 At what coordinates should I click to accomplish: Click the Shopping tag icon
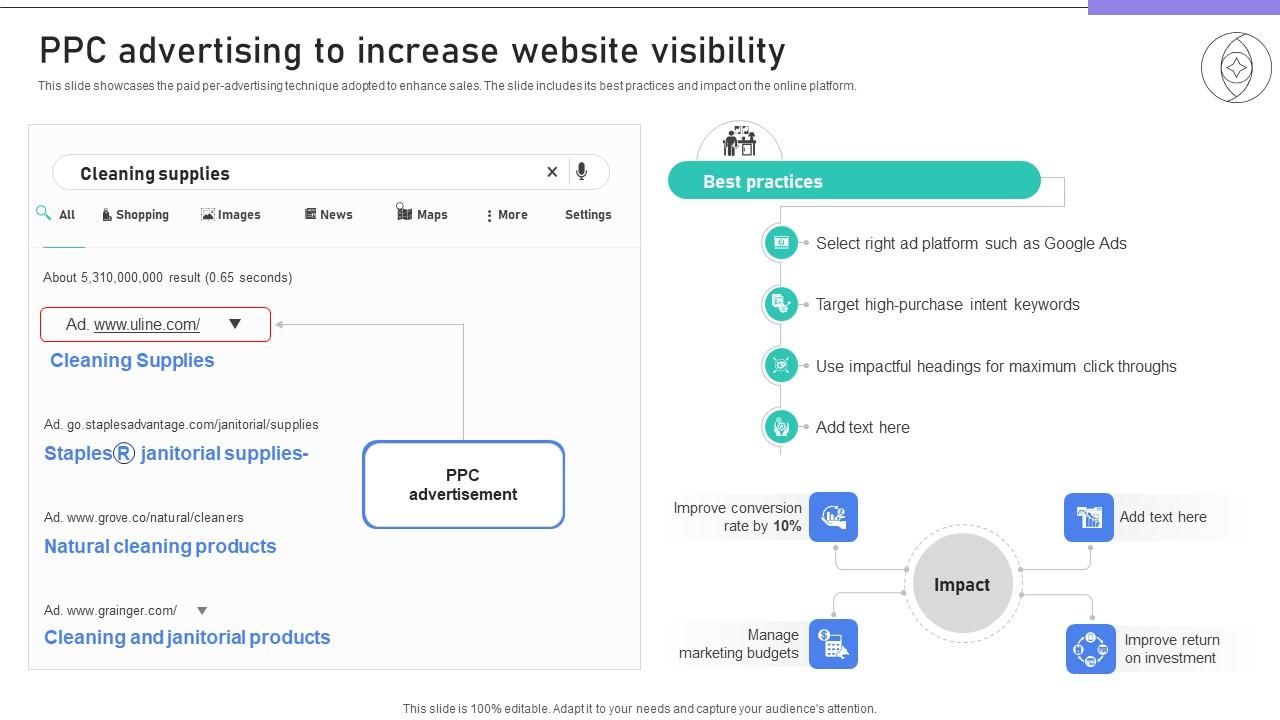point(107,215)
